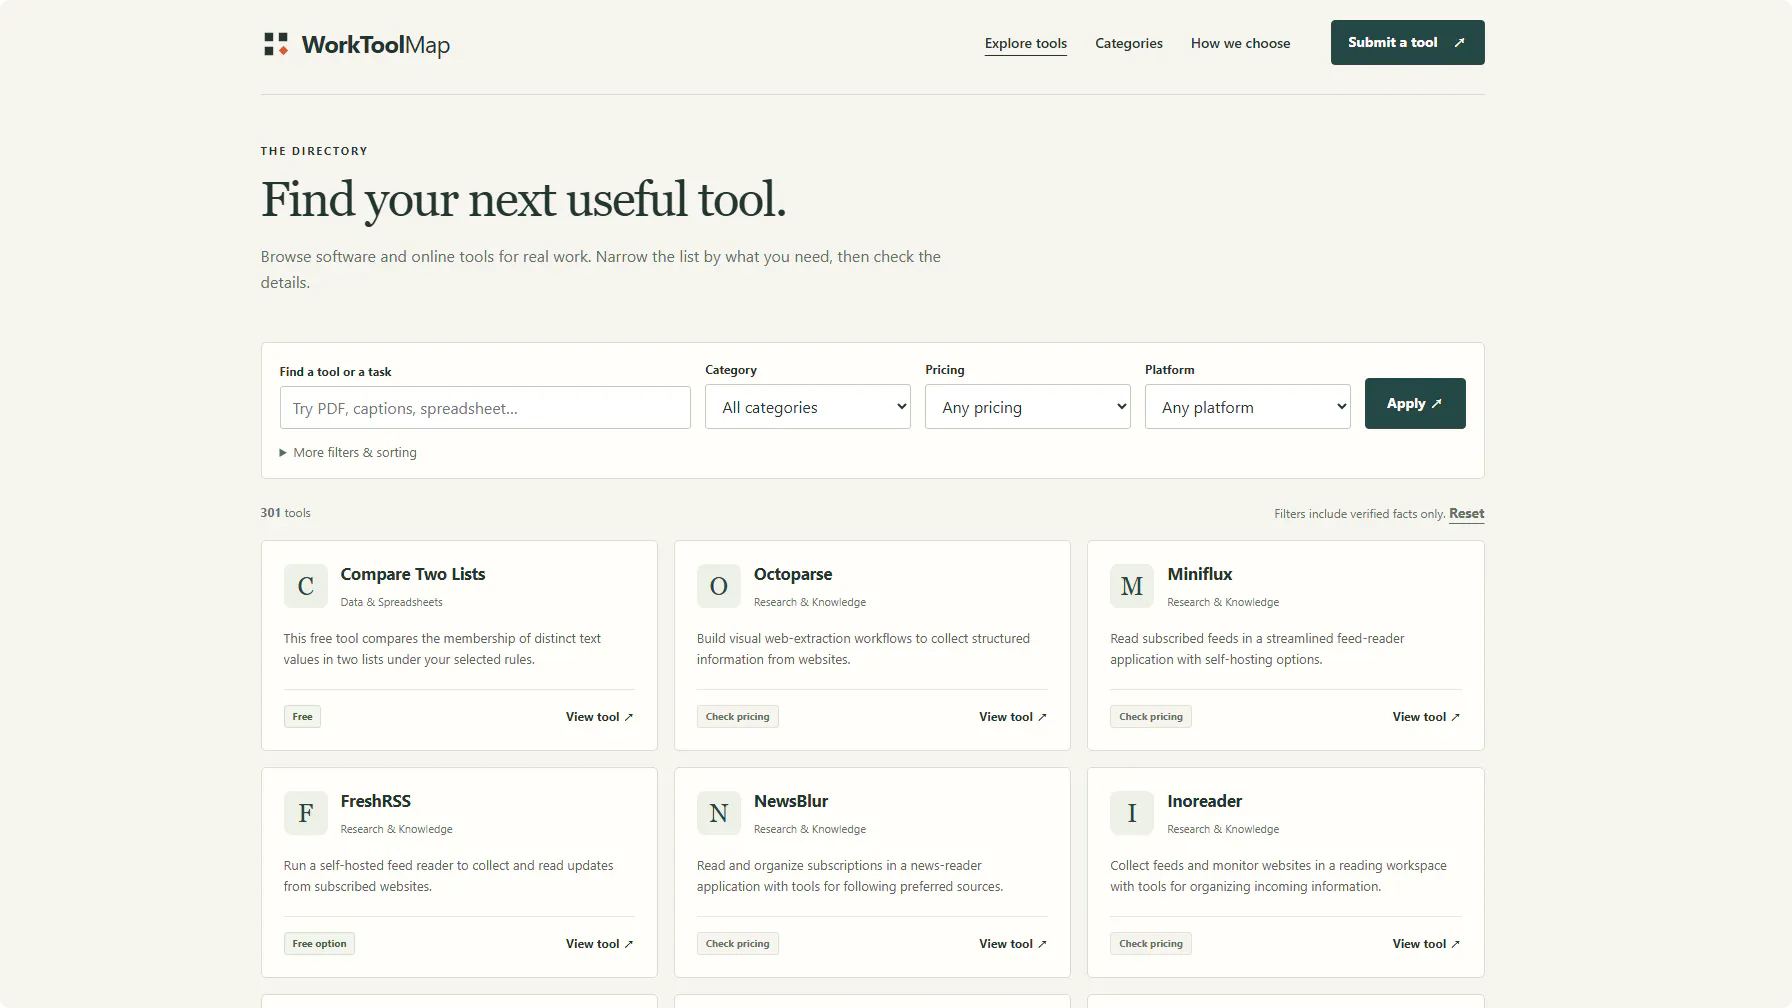
Task: Click the Inoreader card title
Action: pyautogui.click(x=1204, y=801)
